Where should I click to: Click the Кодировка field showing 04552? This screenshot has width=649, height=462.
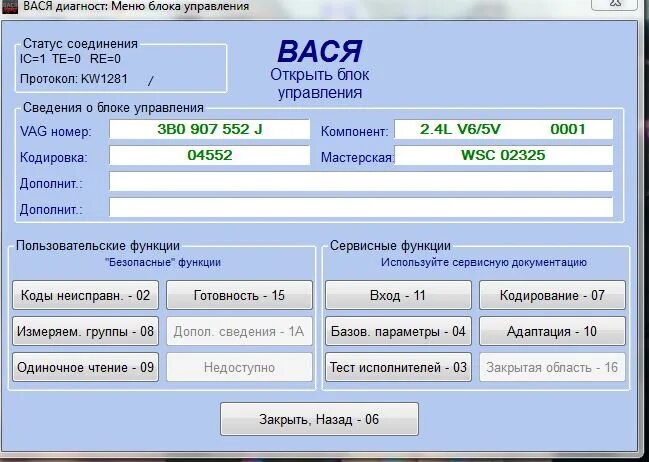[x=209, y=155]
